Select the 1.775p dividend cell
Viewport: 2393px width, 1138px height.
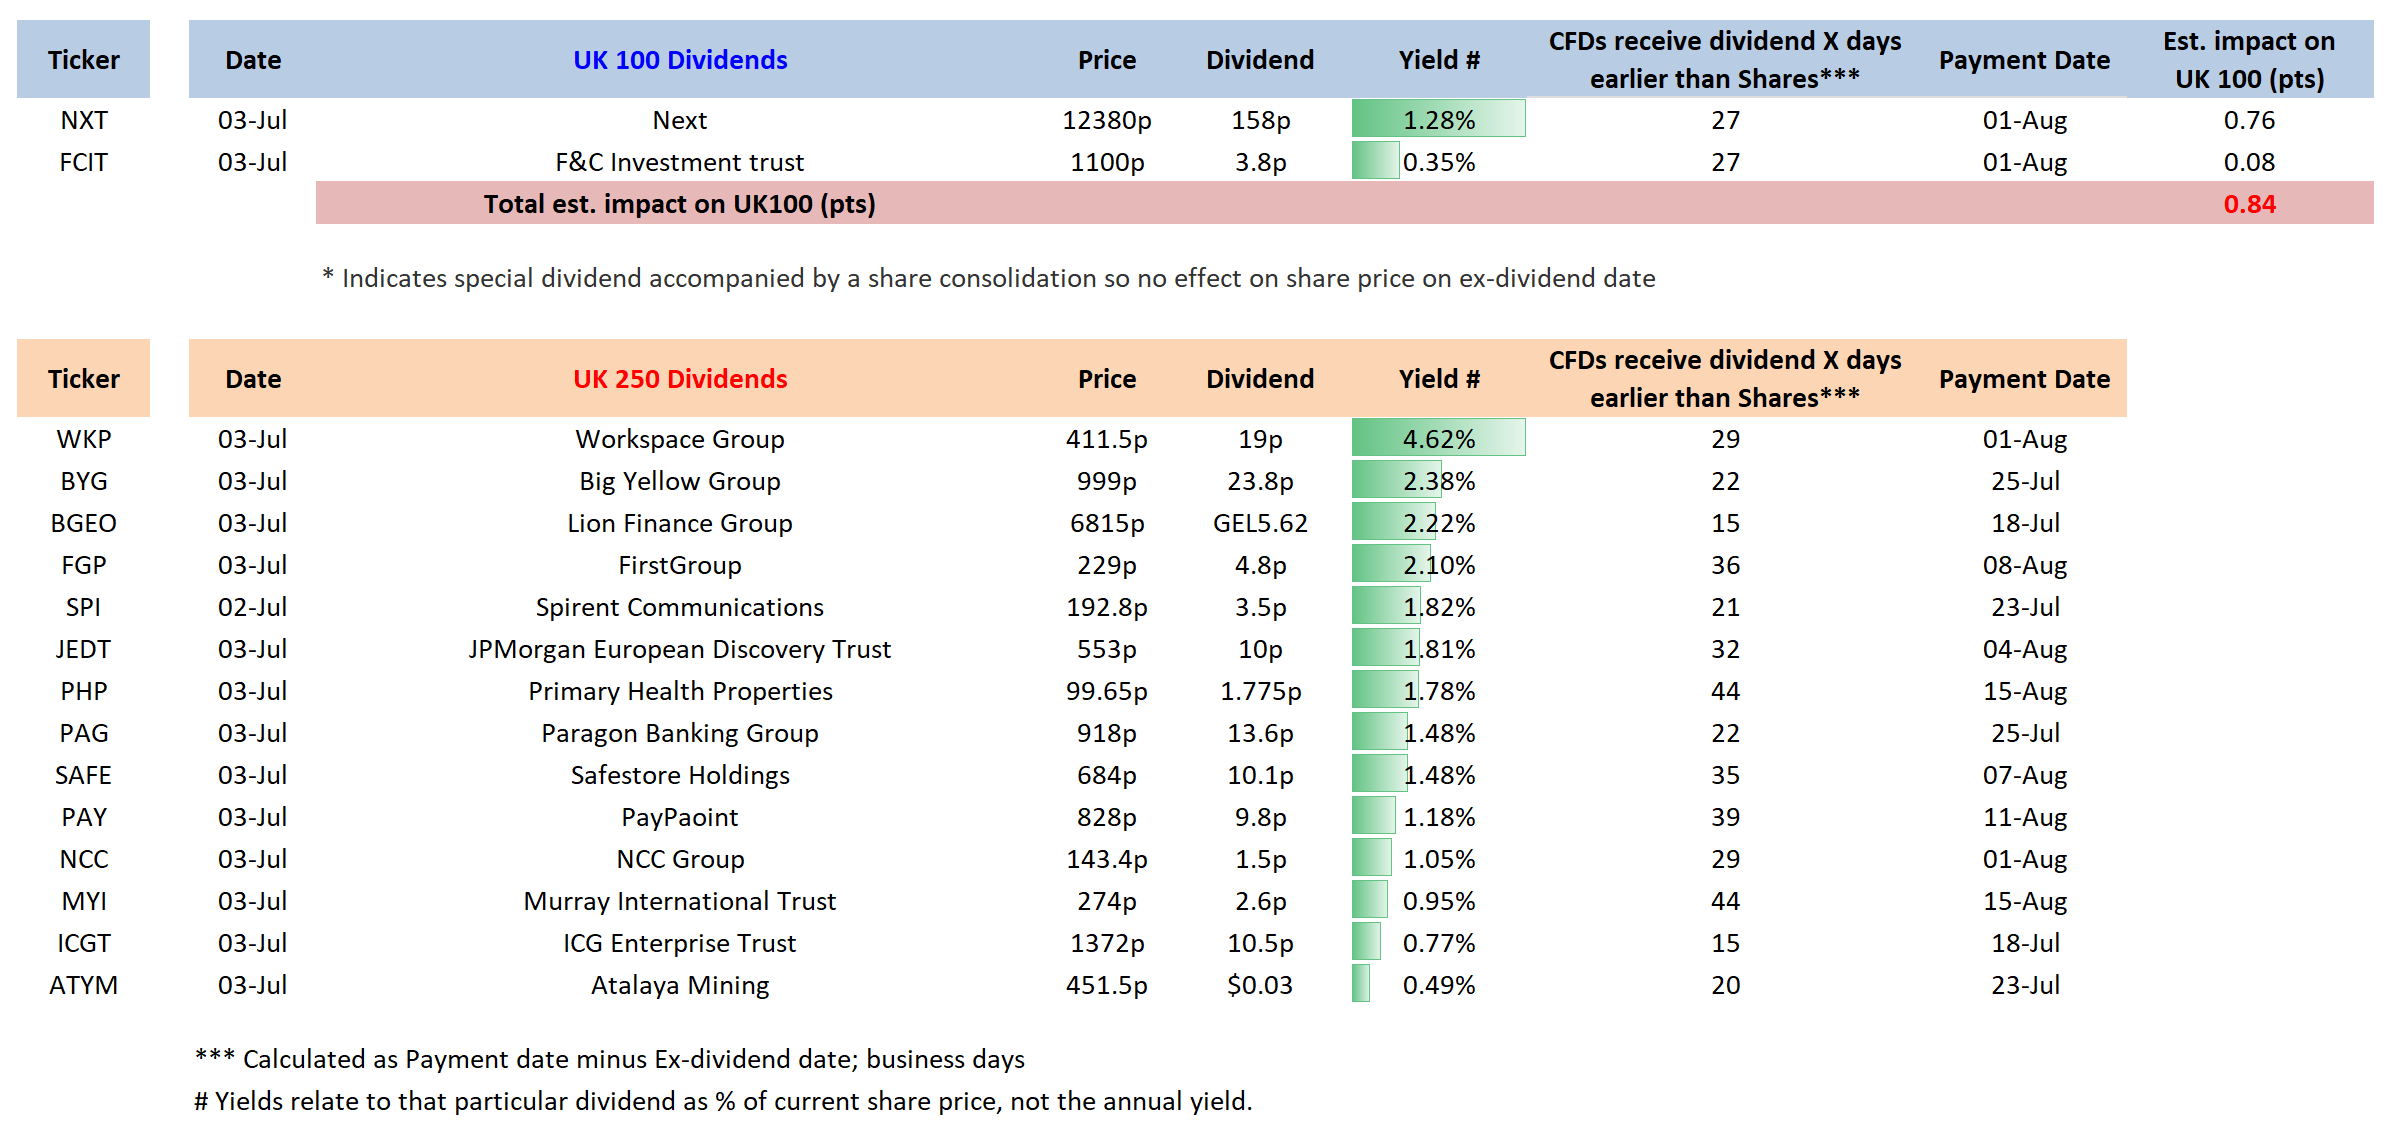[1260, 691]
